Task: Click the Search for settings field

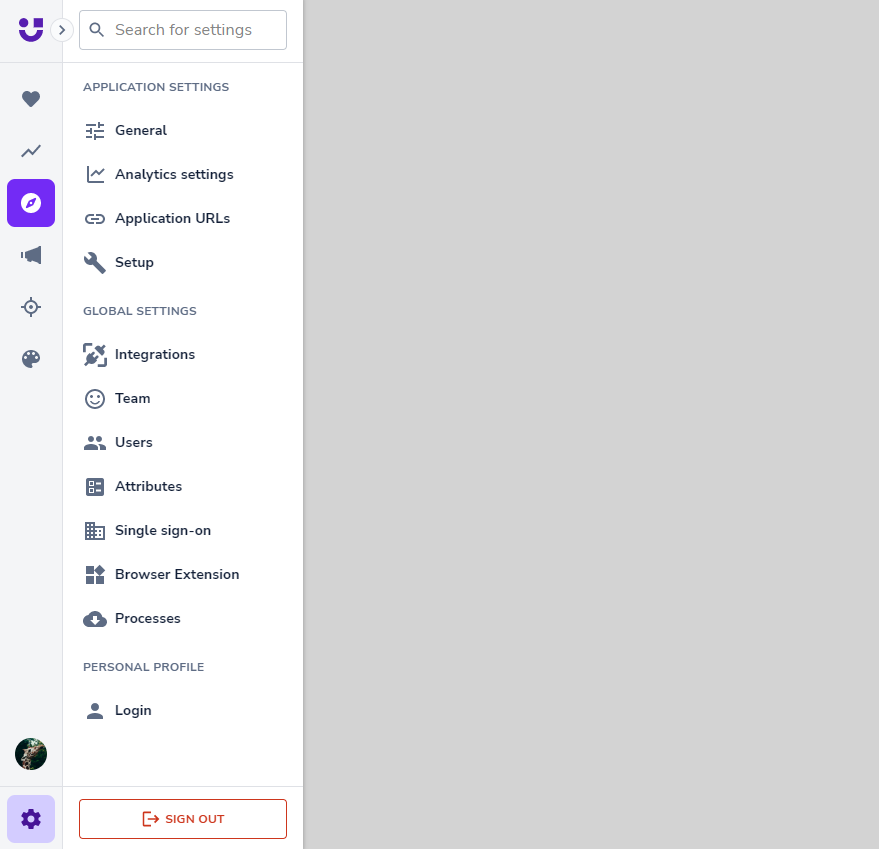Action: (183, 30)
